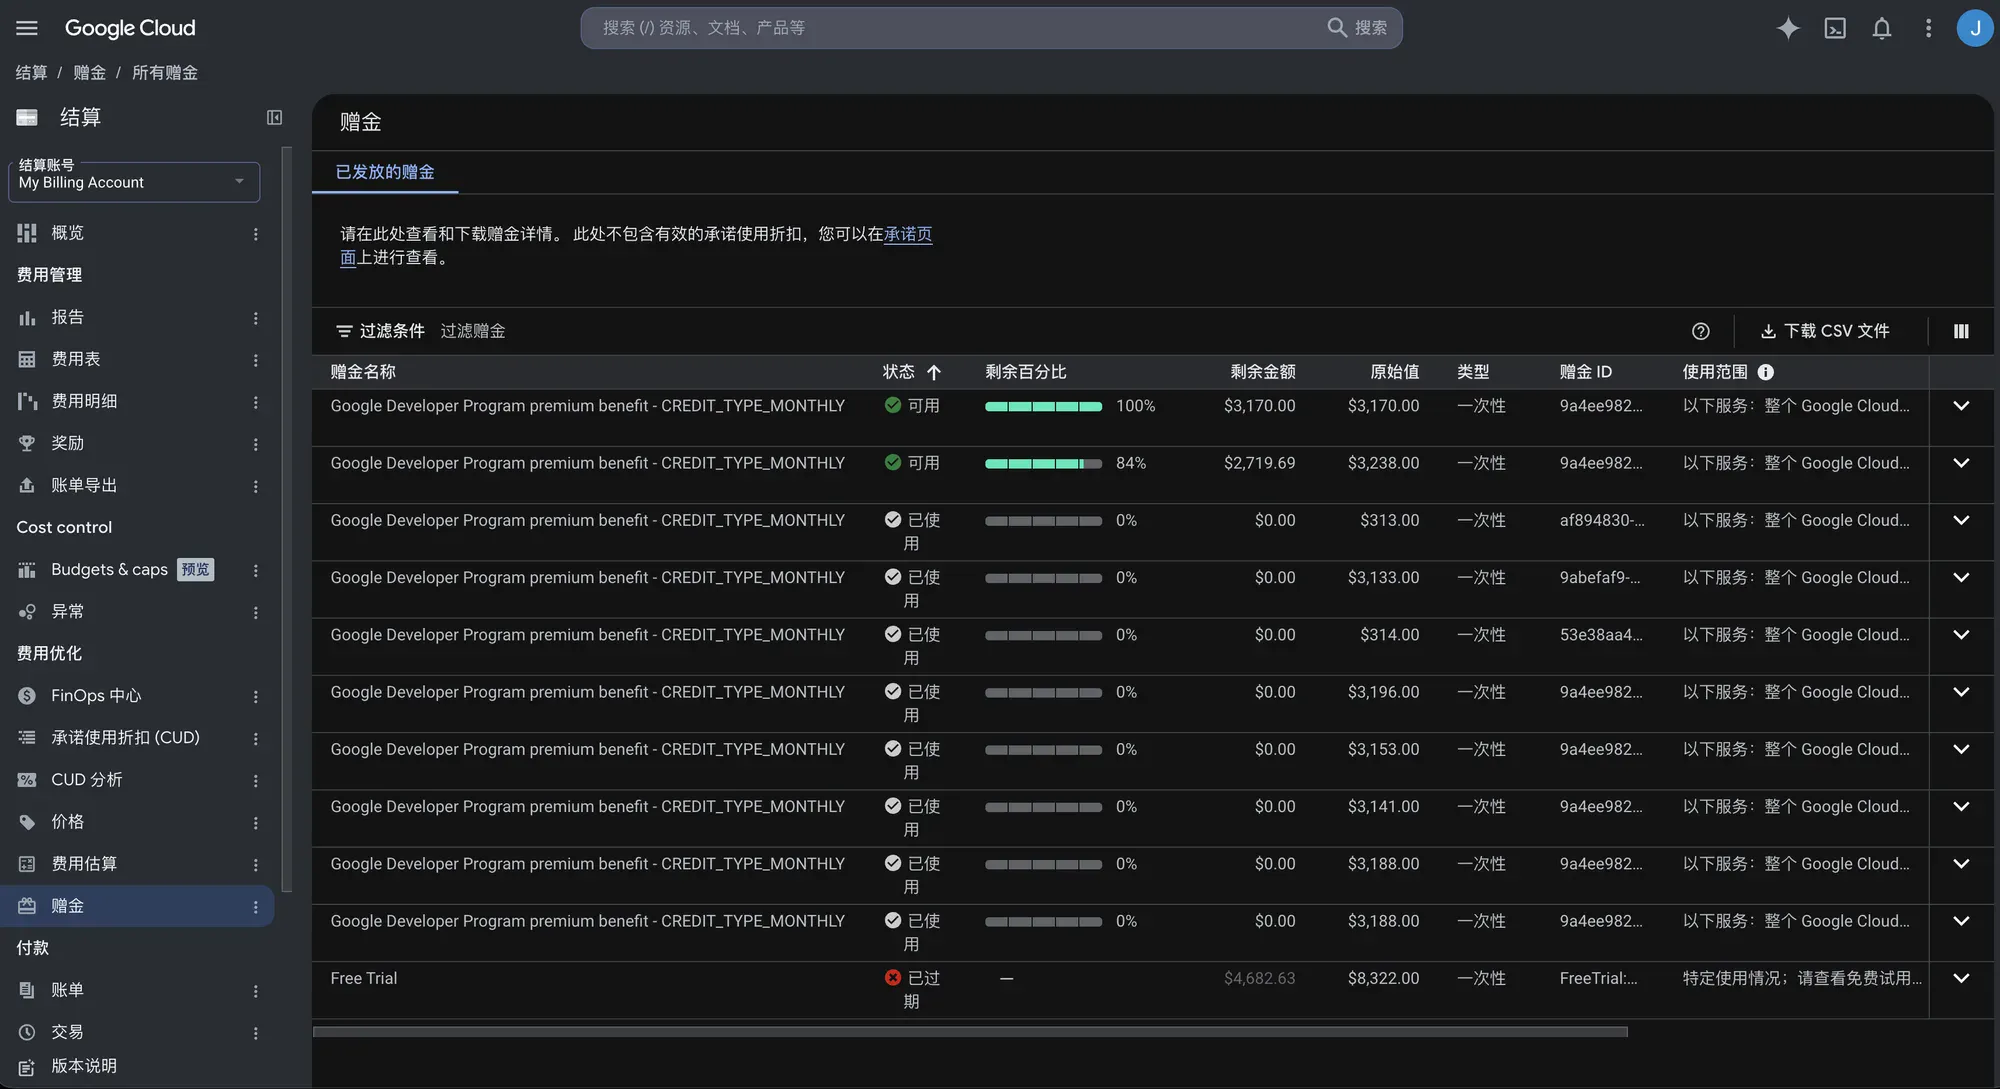The width and height of the screenshot is (2000, 1089).
Task: Open more options for Budgets & caps
Action: tap(256, 570)
